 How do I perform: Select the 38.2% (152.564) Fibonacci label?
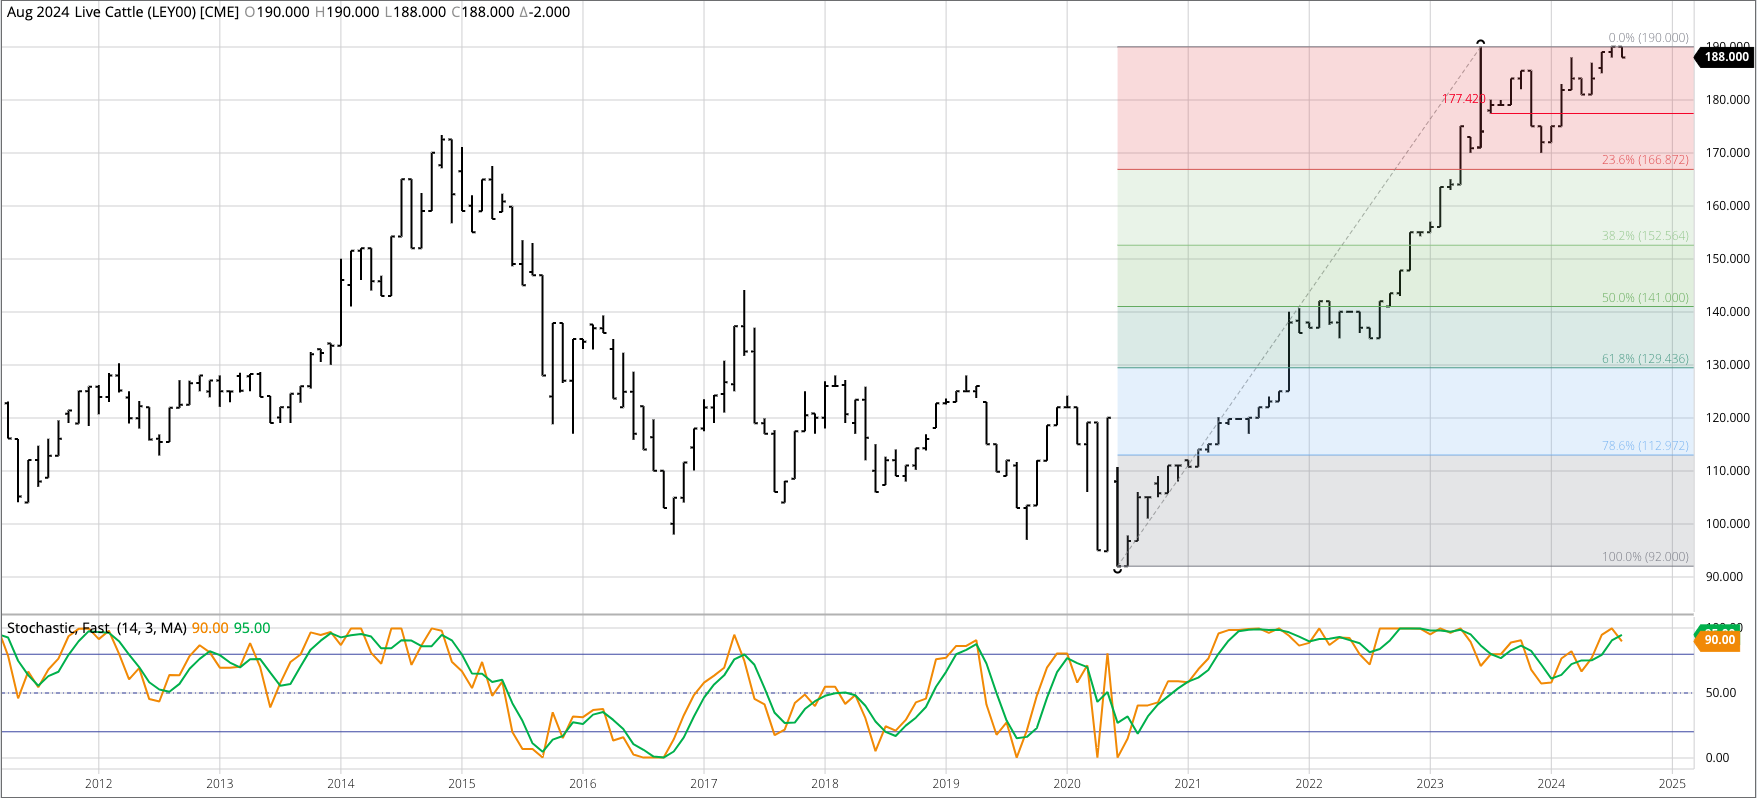1645,236
